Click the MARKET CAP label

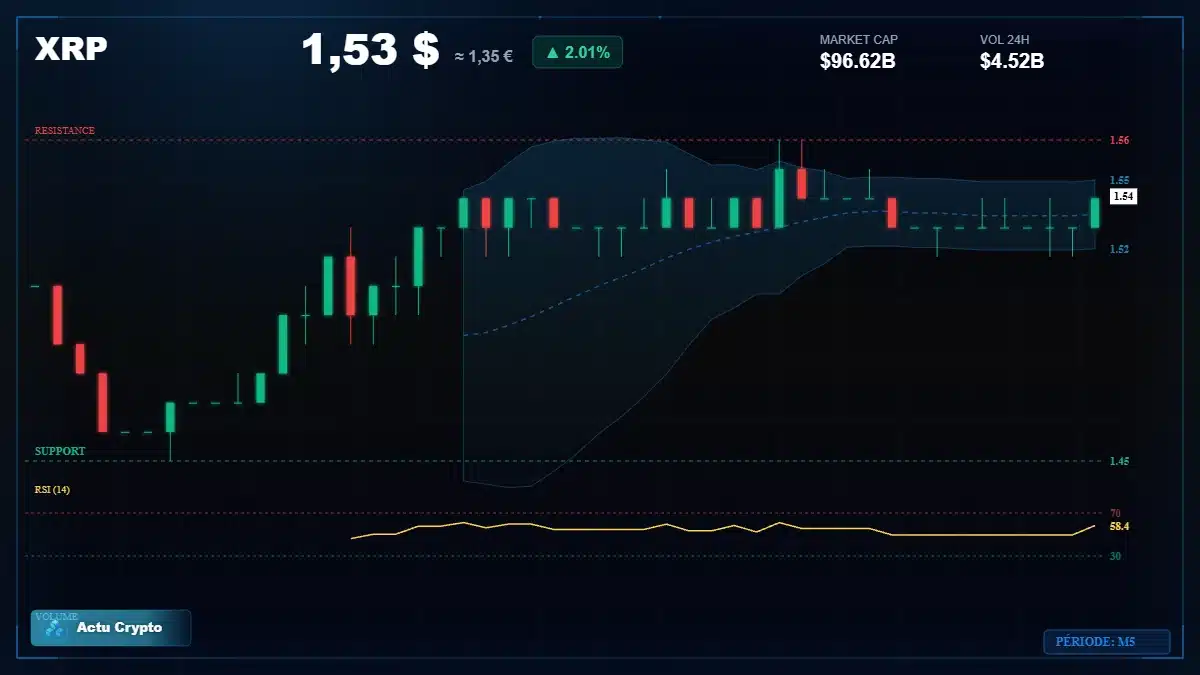click(x=859, y=40)
